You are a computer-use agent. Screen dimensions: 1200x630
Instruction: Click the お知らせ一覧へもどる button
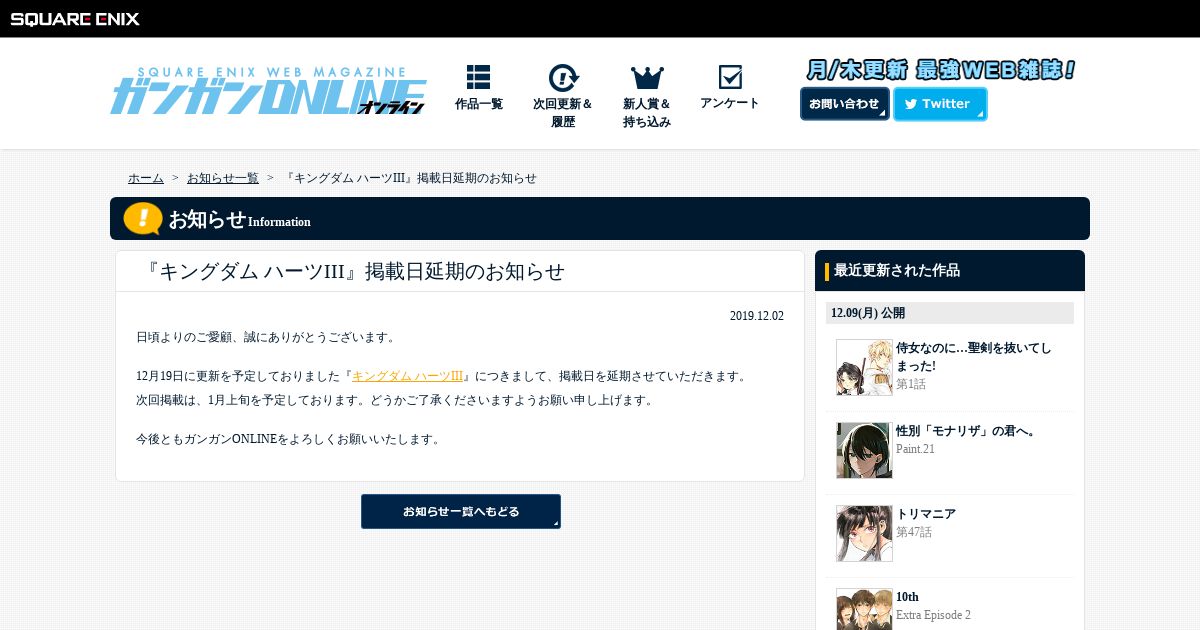pyautogui.click(x=461, y=511)
